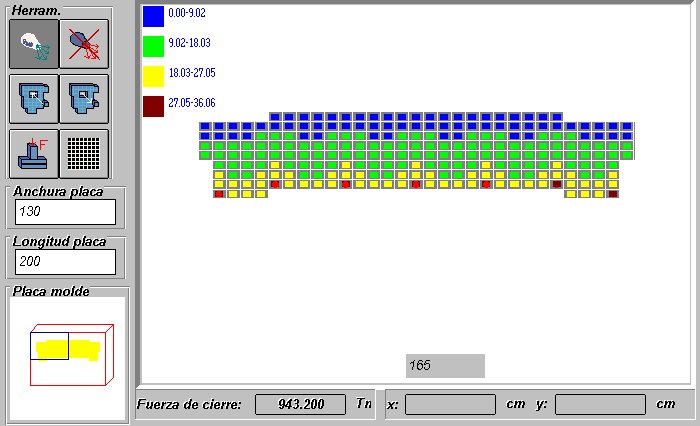This screenshot has width=700, height=426.
Task: Toggle the mesh grid display icon
Action: pos(84,153)
